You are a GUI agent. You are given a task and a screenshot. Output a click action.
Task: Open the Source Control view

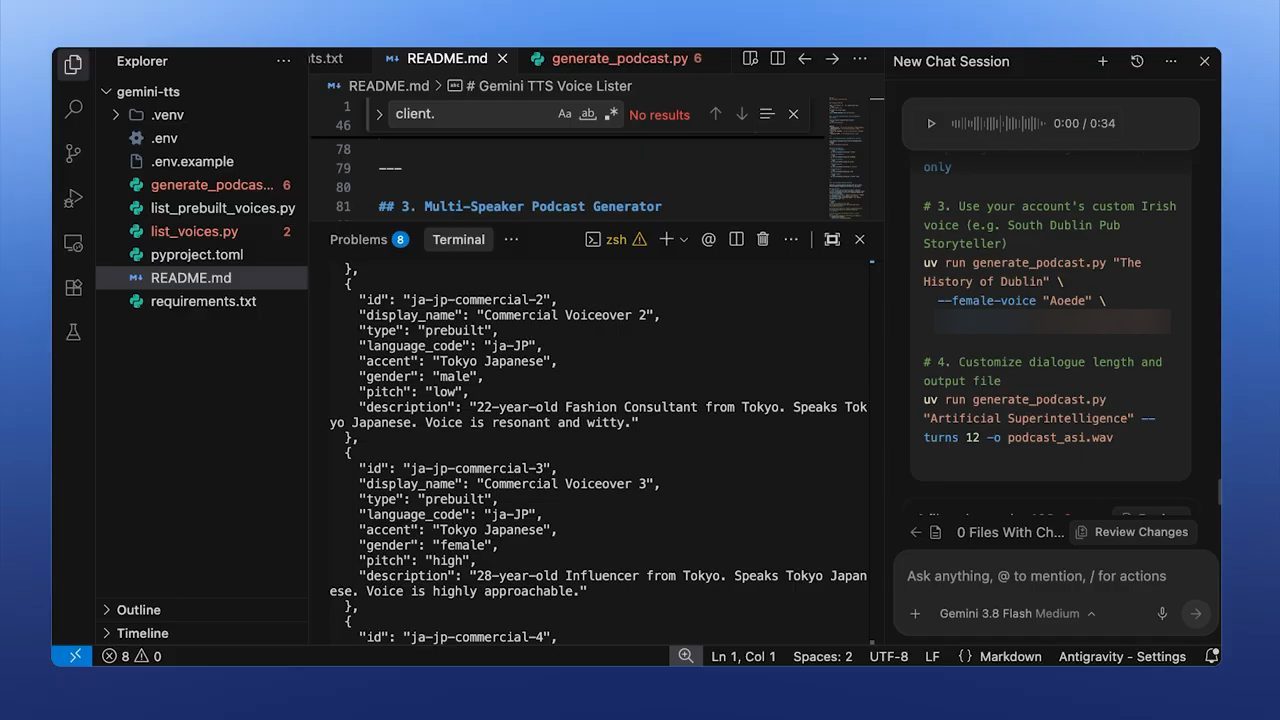click(x=73, y=153)
